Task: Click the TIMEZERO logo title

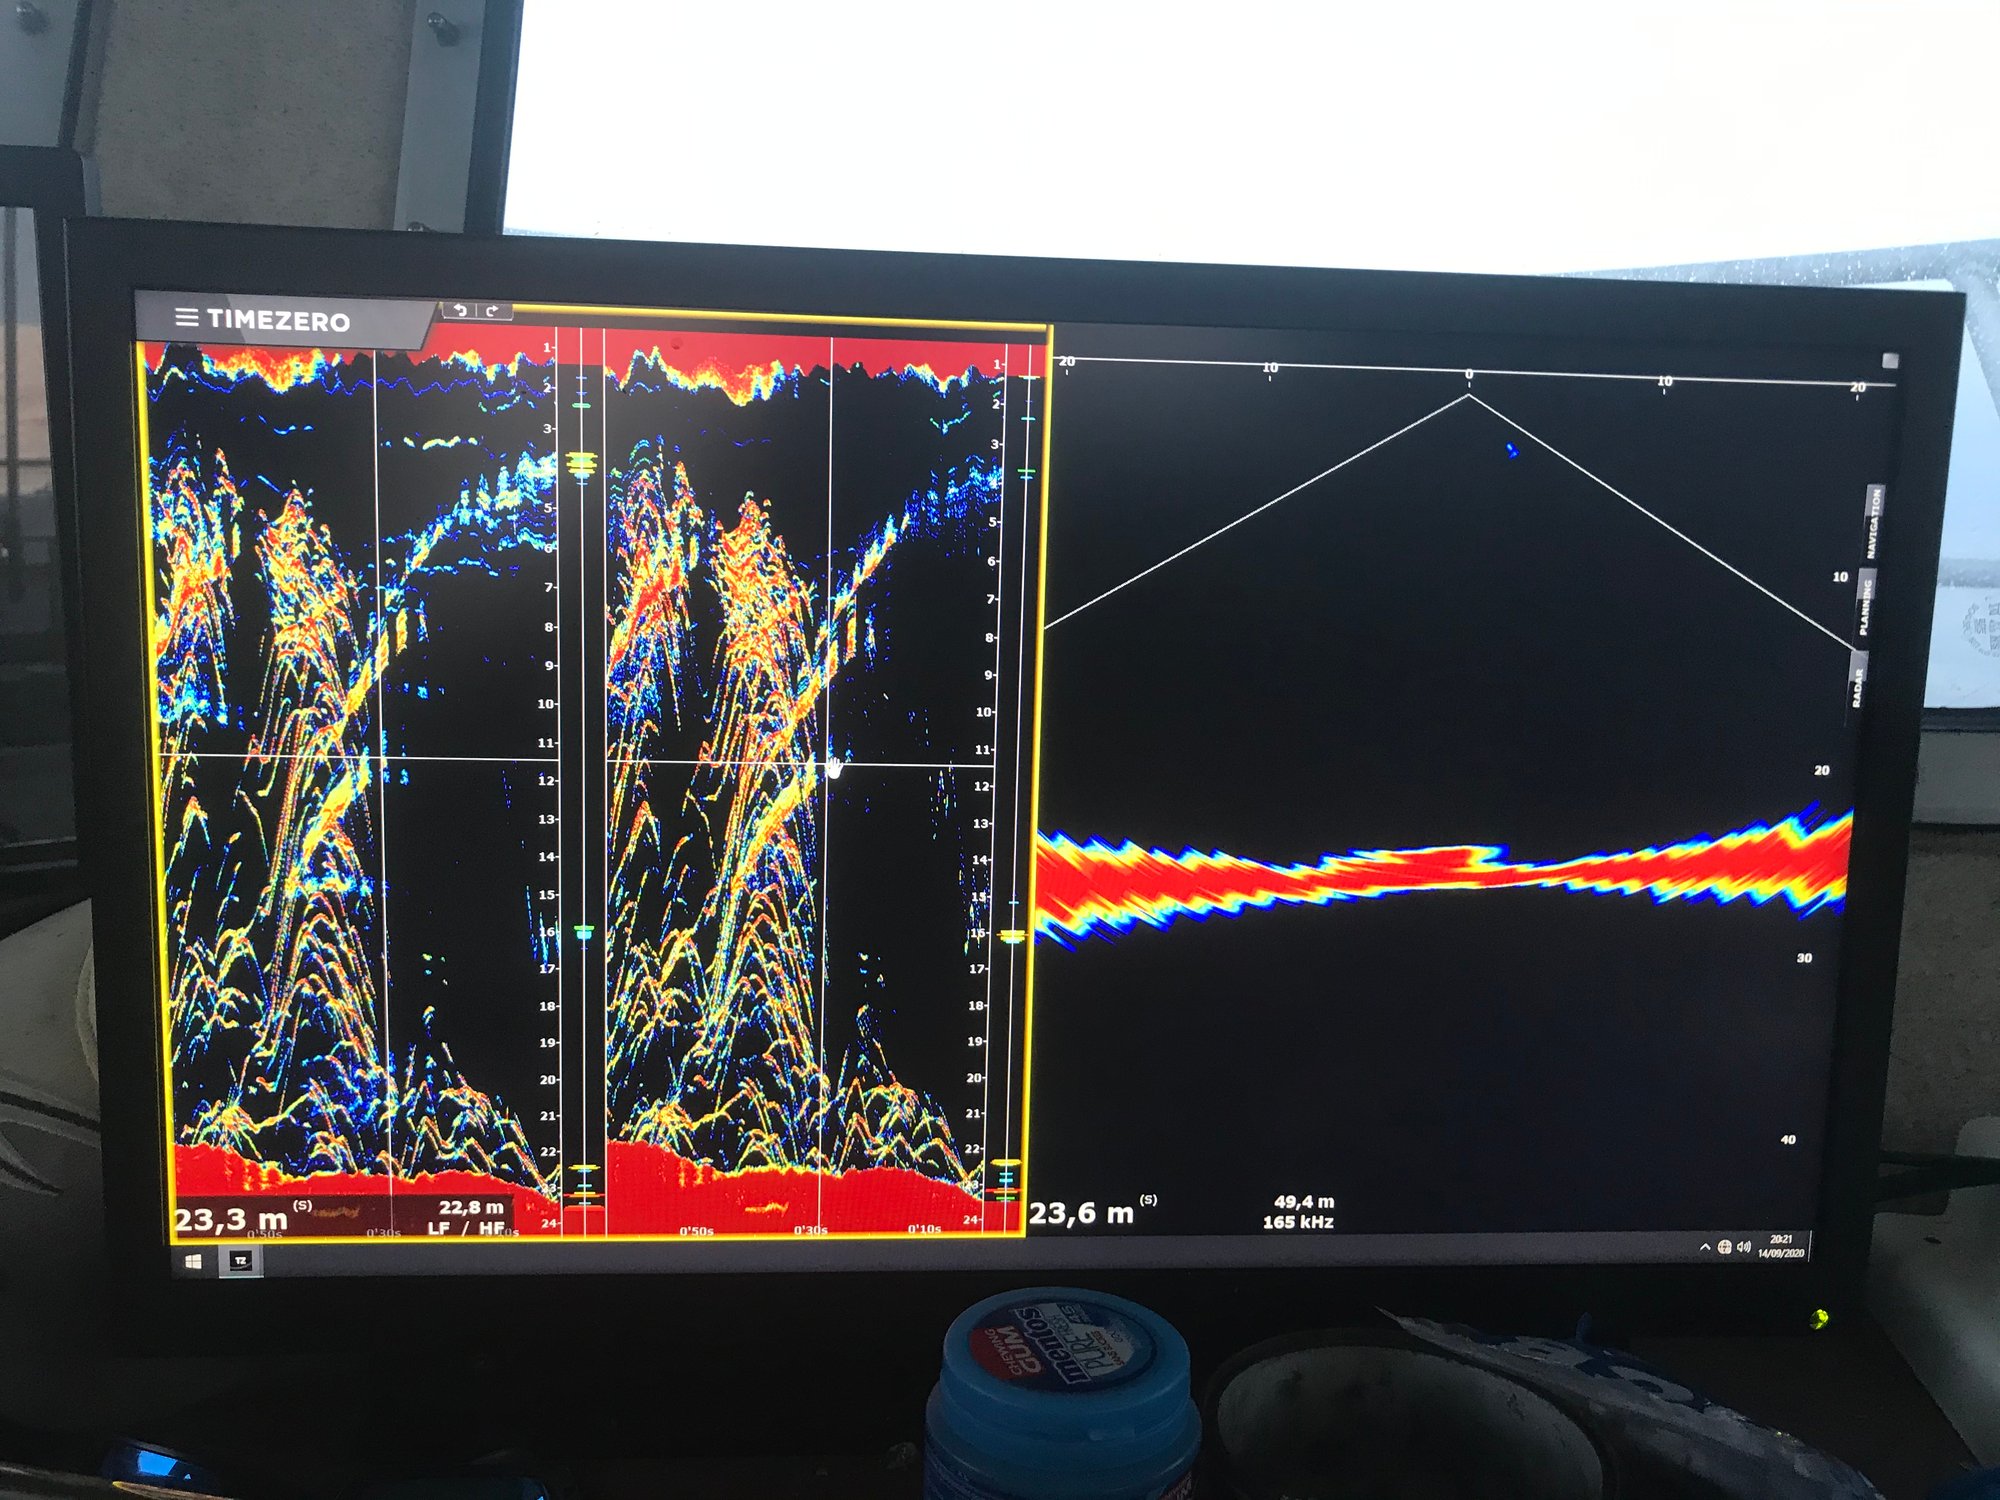Action: click(278, 321)
